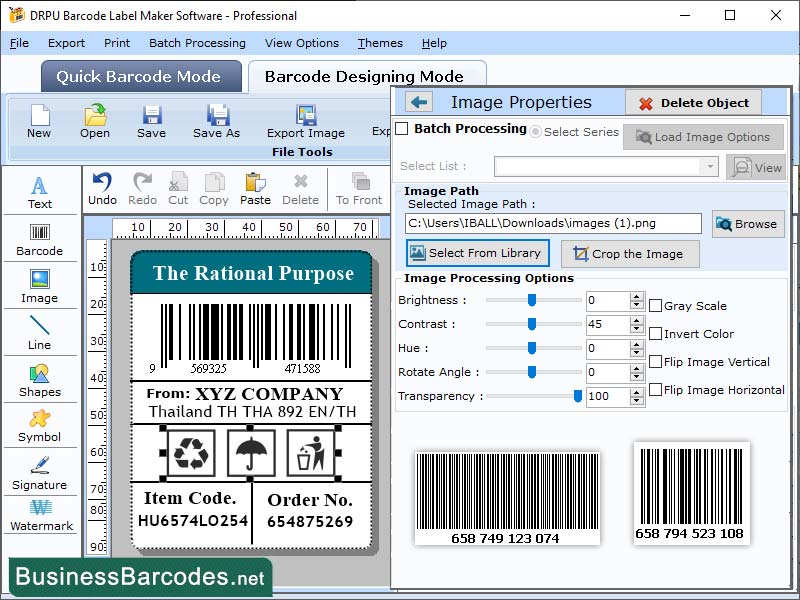Viewport: 800px width, 600px height.
Task: Choose the Image tool from sidebar
Action: [40, 288]
